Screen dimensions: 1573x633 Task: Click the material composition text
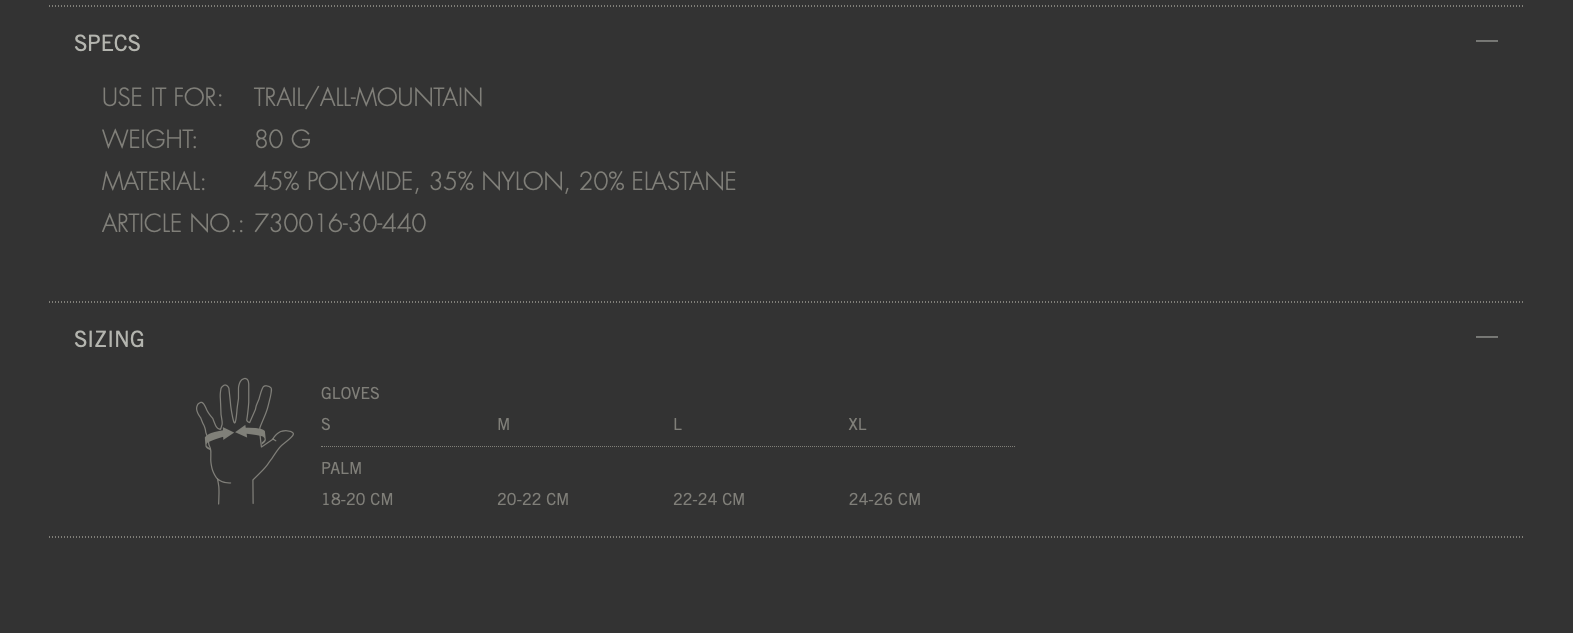495,181
